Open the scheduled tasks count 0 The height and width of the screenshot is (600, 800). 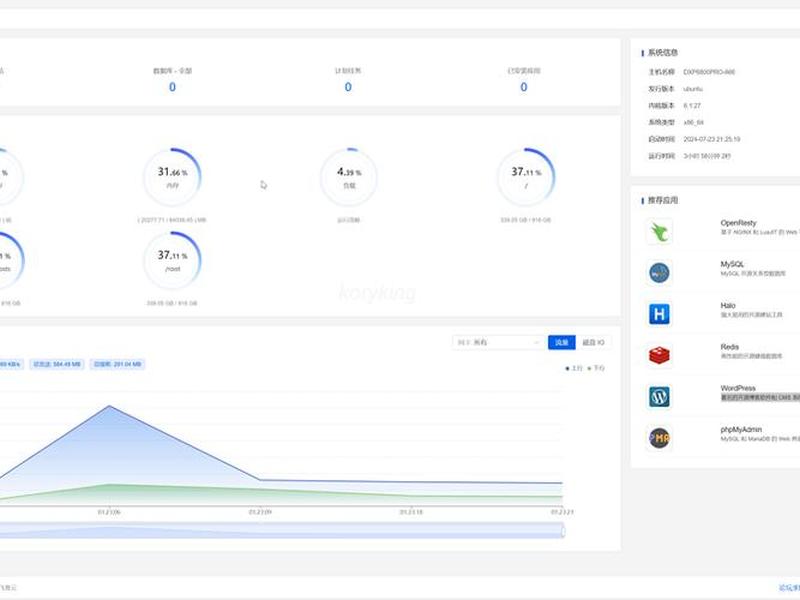[348, 87]
